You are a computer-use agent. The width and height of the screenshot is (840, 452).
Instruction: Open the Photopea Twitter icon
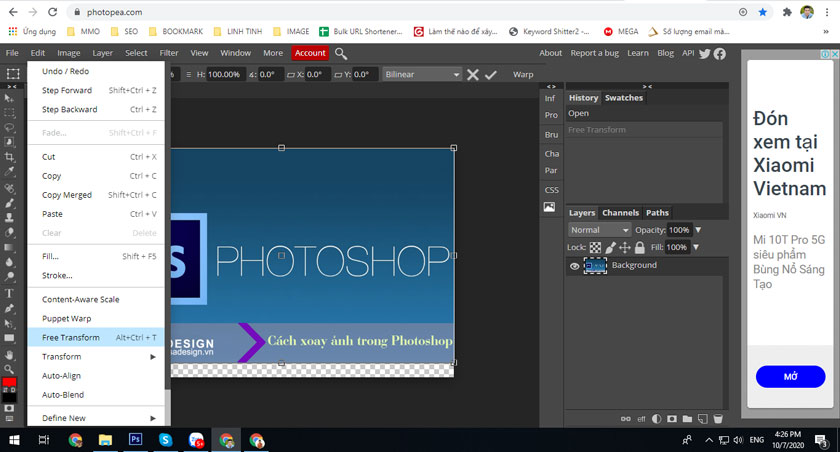[x=704, y=54]
